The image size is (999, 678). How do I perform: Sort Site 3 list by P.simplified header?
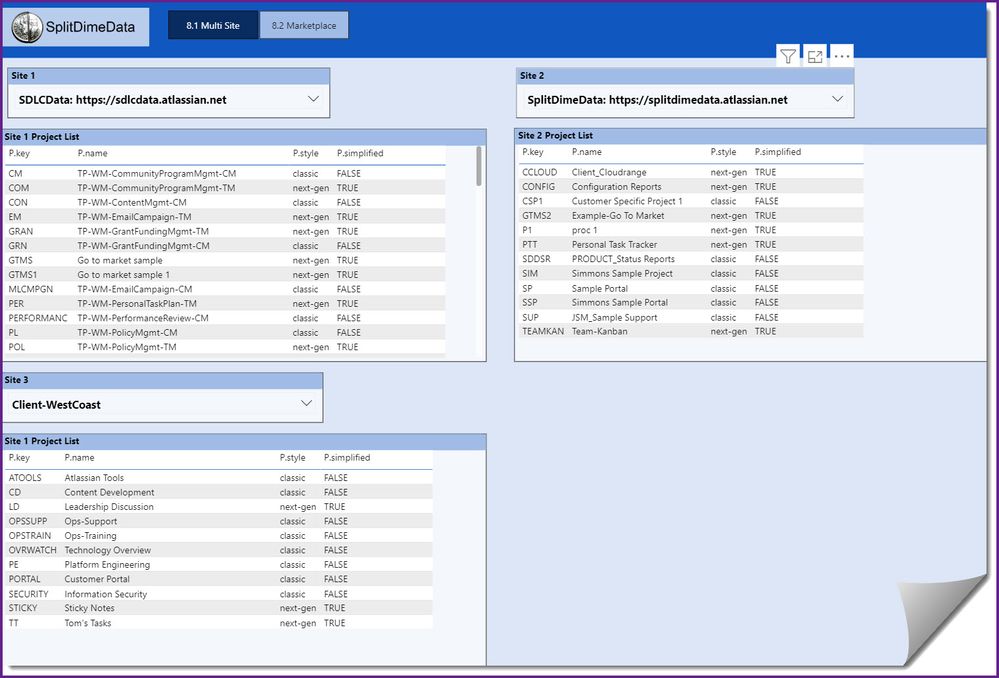tap(347, 458)
